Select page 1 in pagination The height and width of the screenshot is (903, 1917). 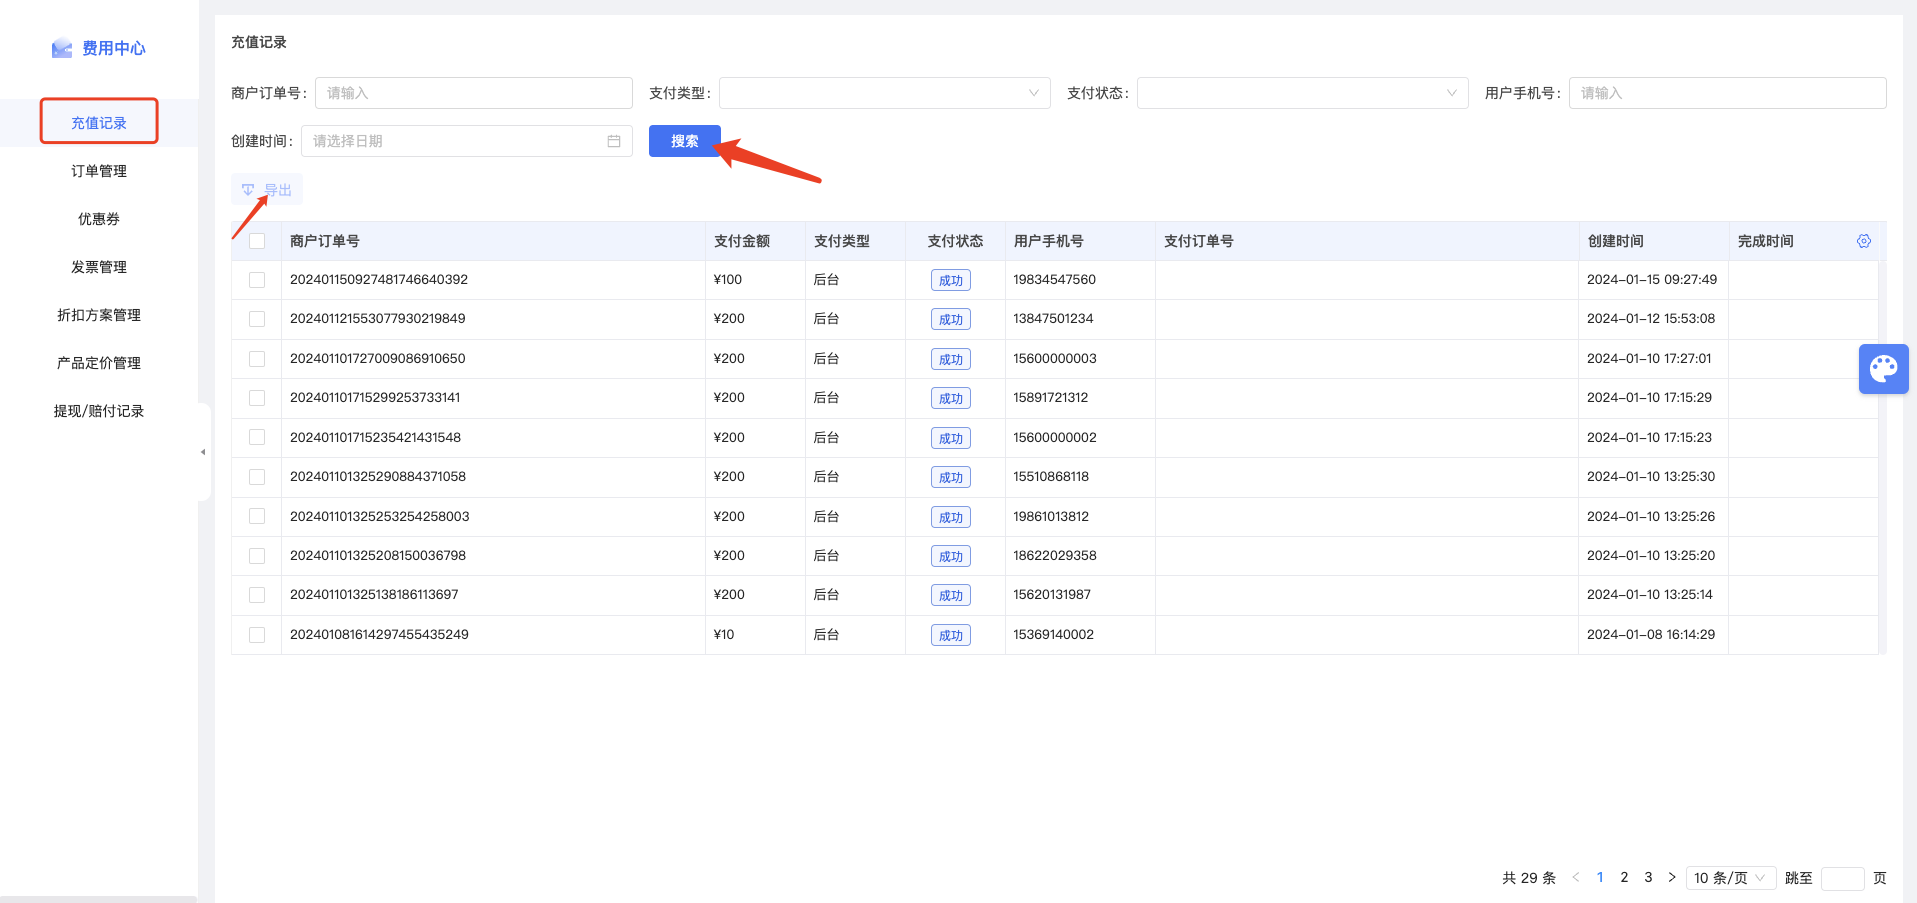(x=1600, y=878)
